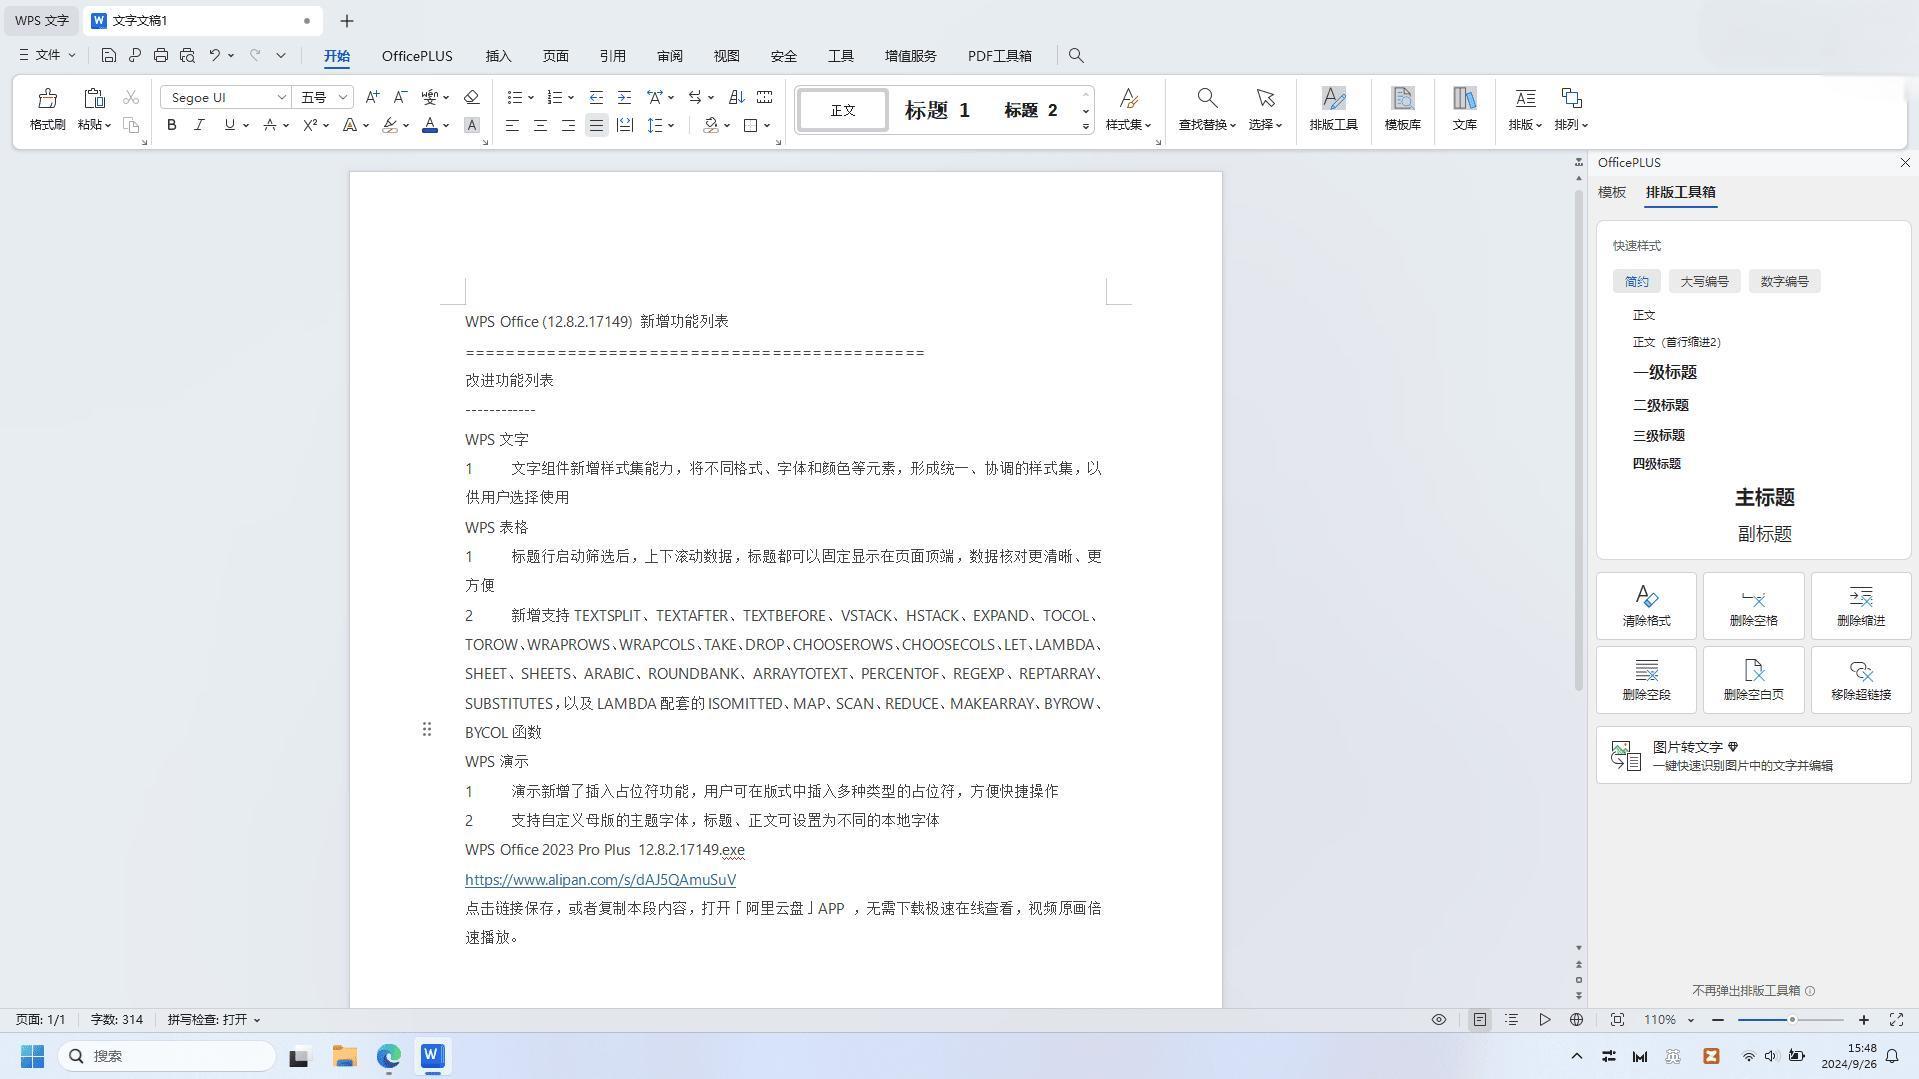Toggle bold formatting
The image size is (1919, 1079).
click(172, 125)
